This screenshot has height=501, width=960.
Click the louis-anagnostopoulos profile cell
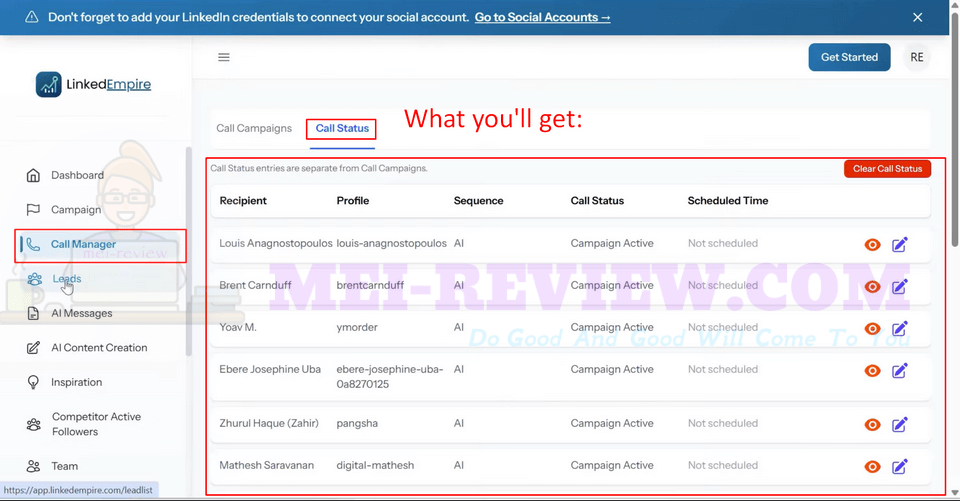(391, 243)
